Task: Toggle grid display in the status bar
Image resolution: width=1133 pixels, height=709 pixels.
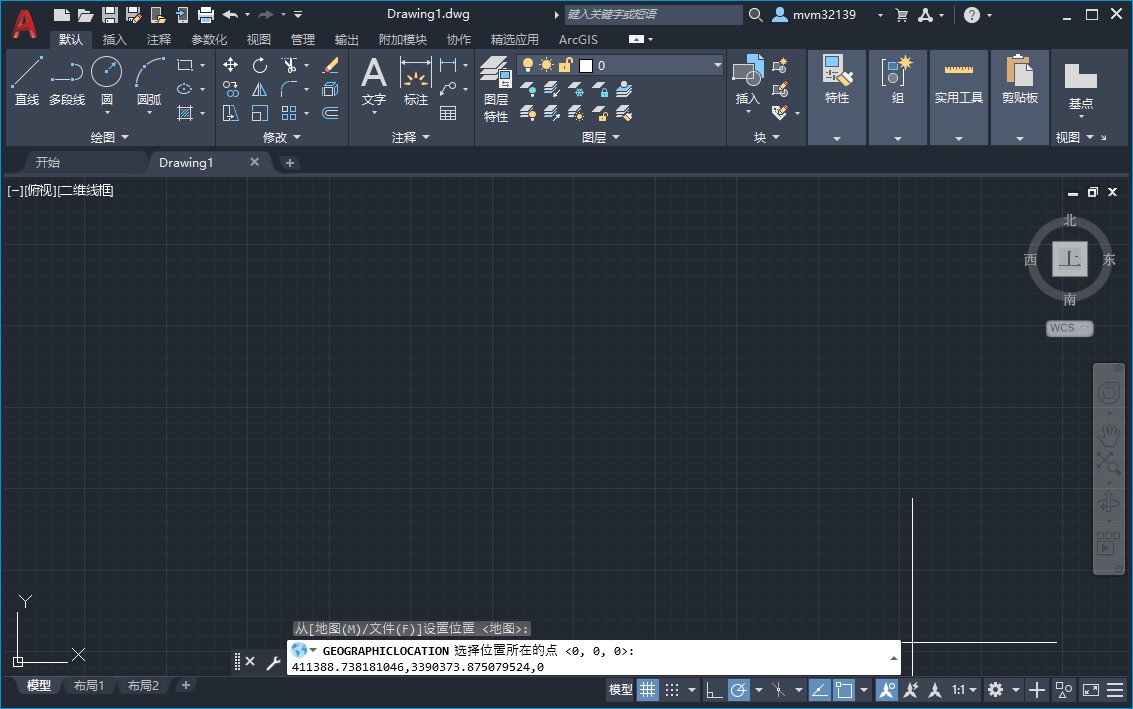Action: point(648,690)
